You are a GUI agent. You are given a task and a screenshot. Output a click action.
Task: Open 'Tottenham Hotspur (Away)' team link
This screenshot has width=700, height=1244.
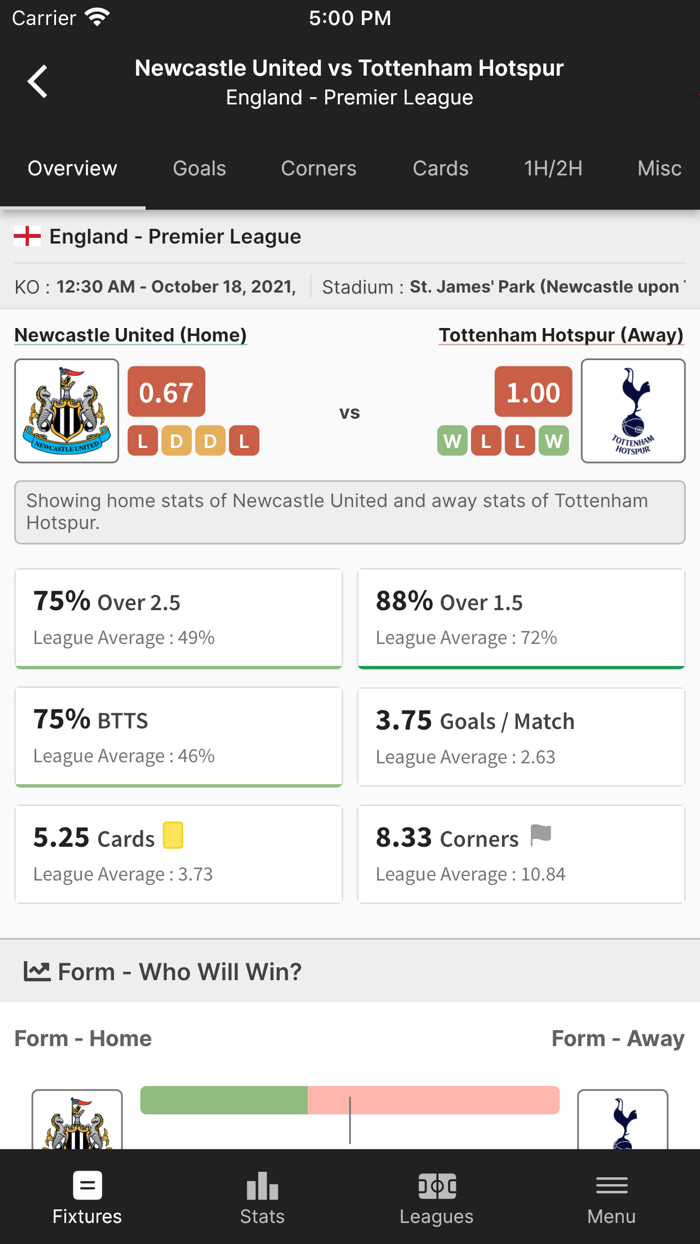[561, 335]
